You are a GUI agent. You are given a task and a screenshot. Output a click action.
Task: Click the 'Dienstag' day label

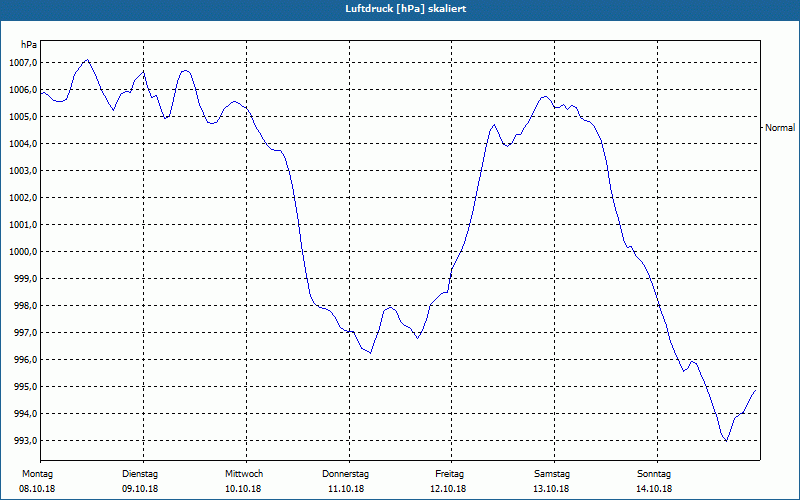point(140,474)
